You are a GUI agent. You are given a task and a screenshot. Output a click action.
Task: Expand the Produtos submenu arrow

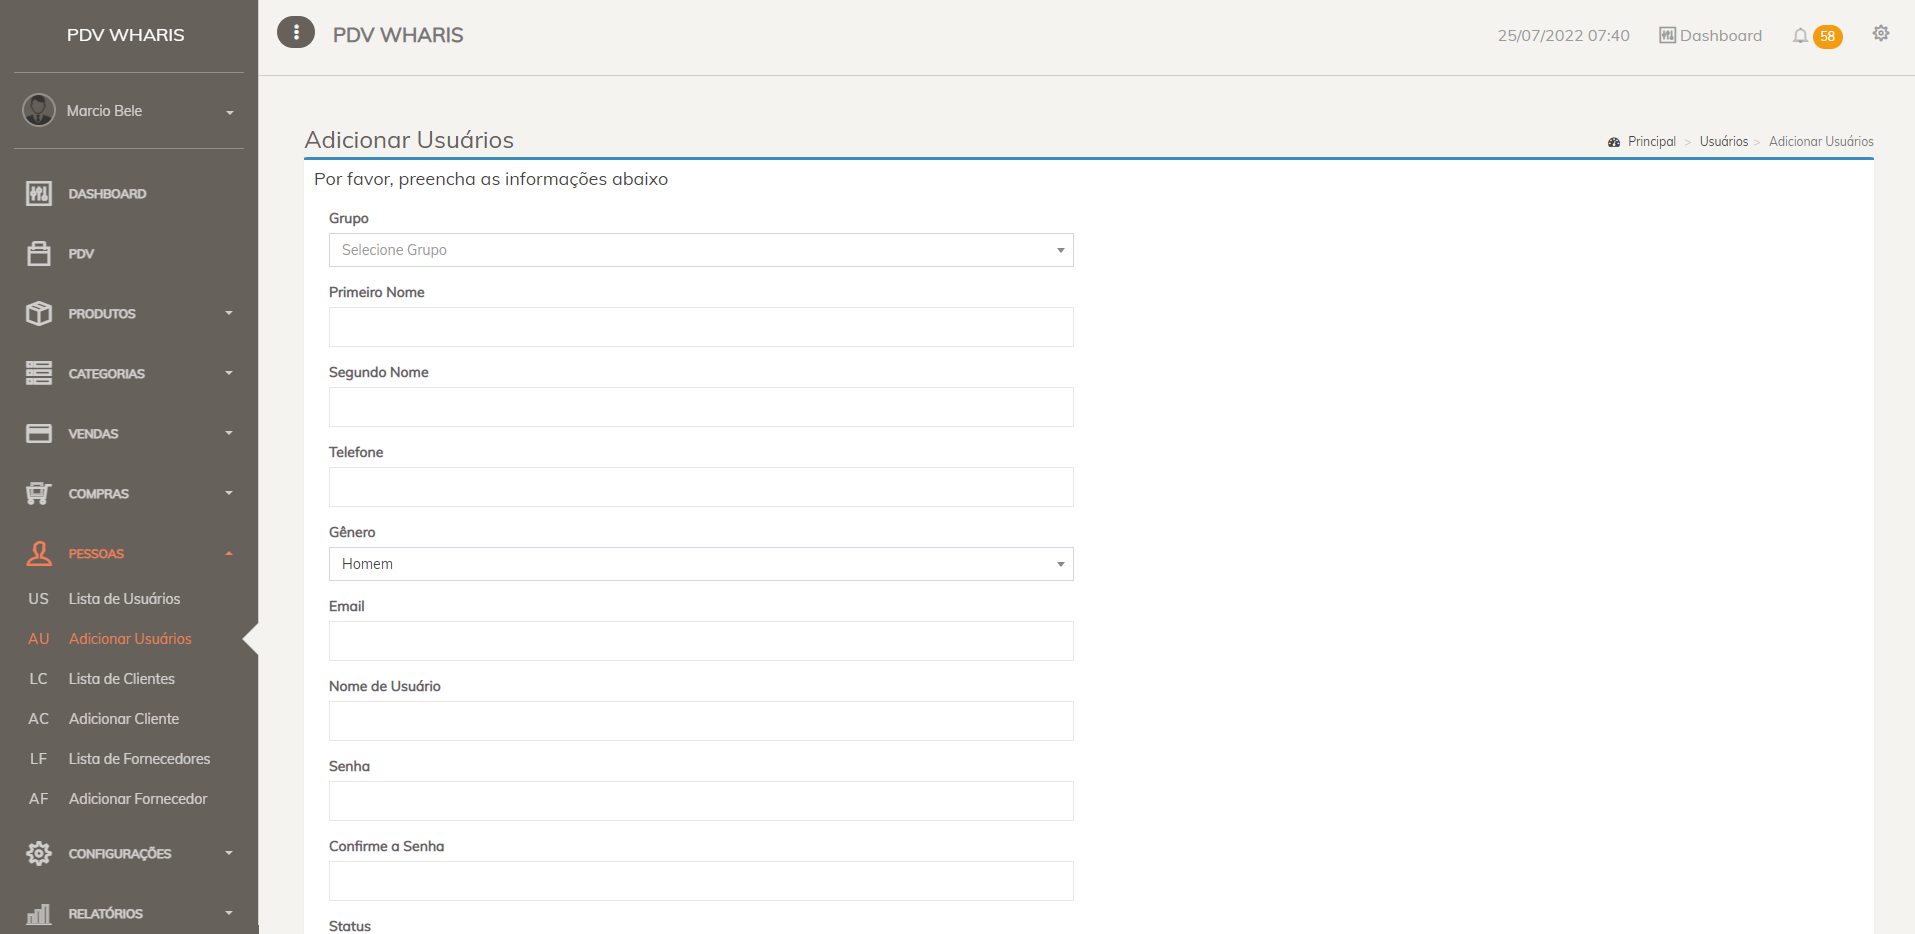[229, 313]
